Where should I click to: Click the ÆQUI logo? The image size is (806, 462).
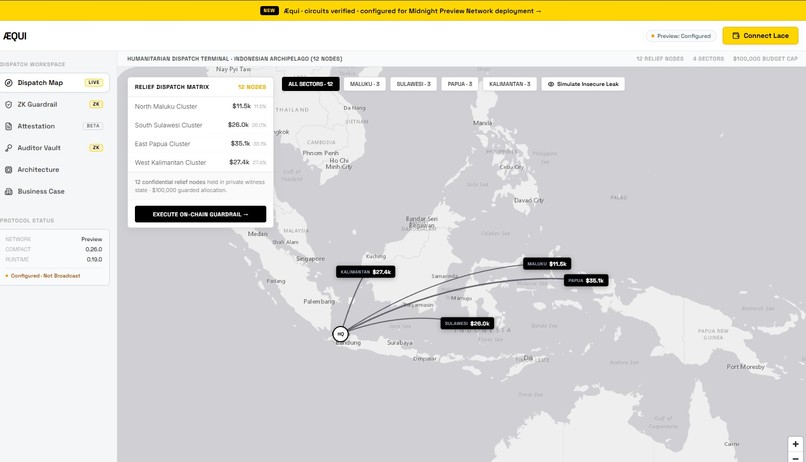click(15, 36)
